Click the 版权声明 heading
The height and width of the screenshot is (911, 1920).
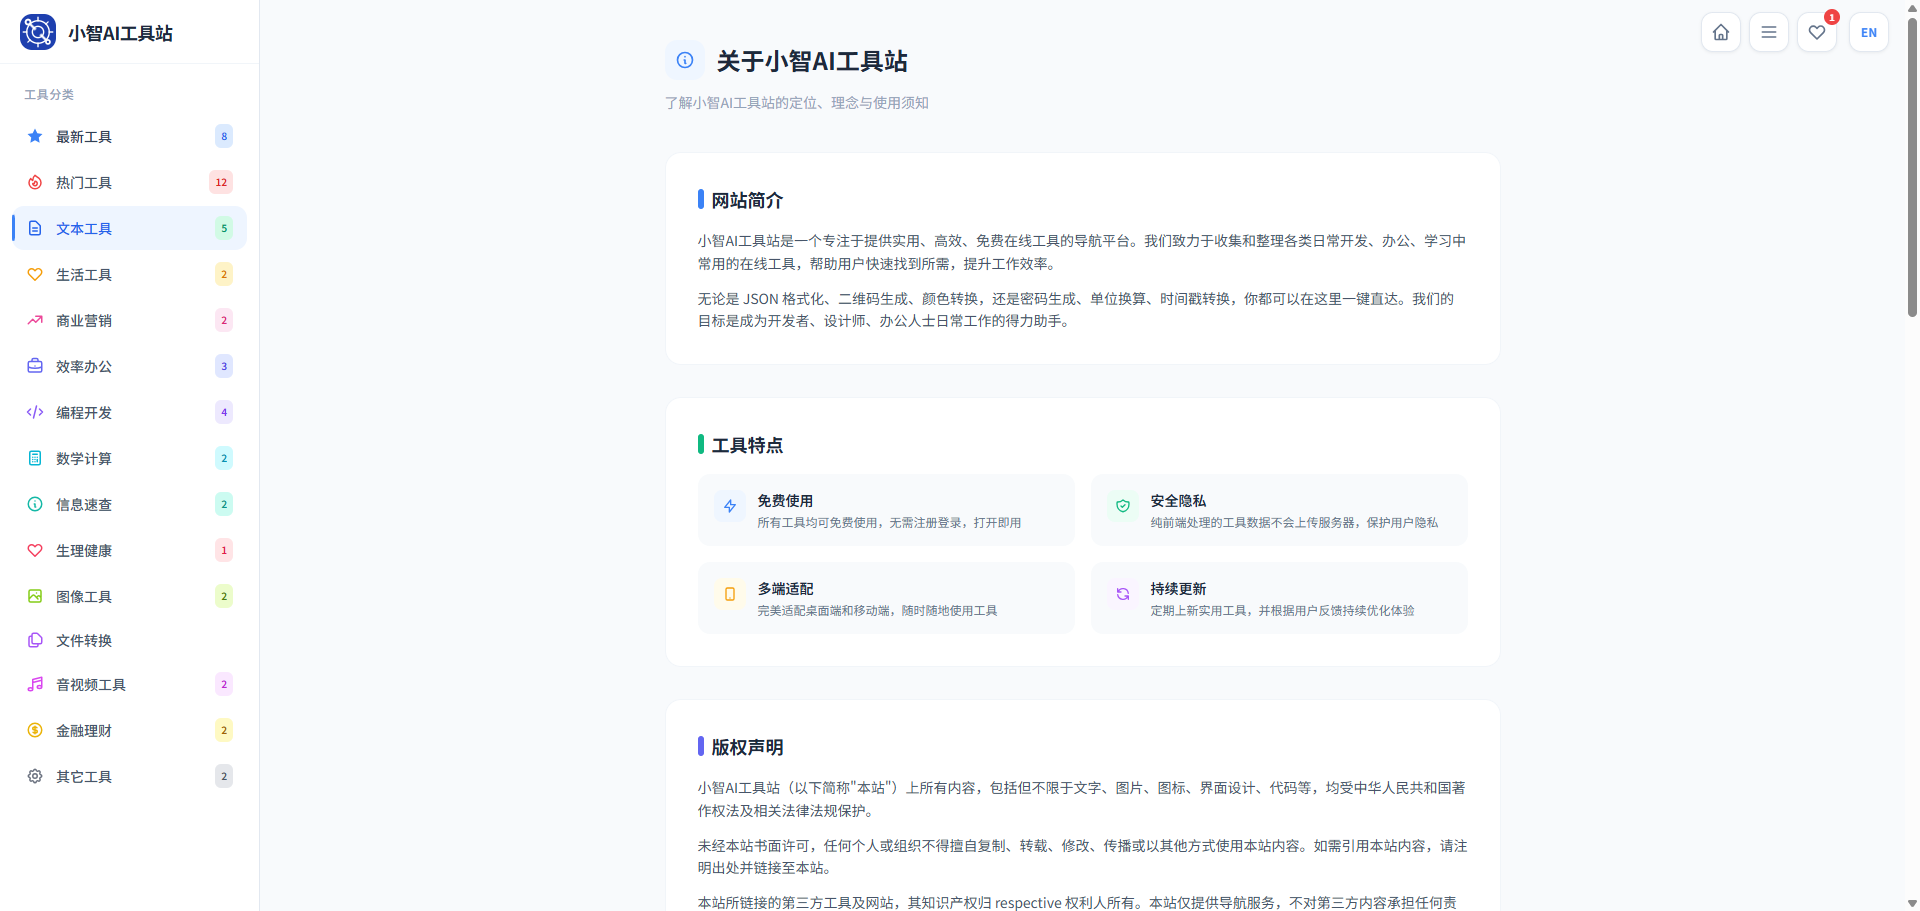(747, 747)
